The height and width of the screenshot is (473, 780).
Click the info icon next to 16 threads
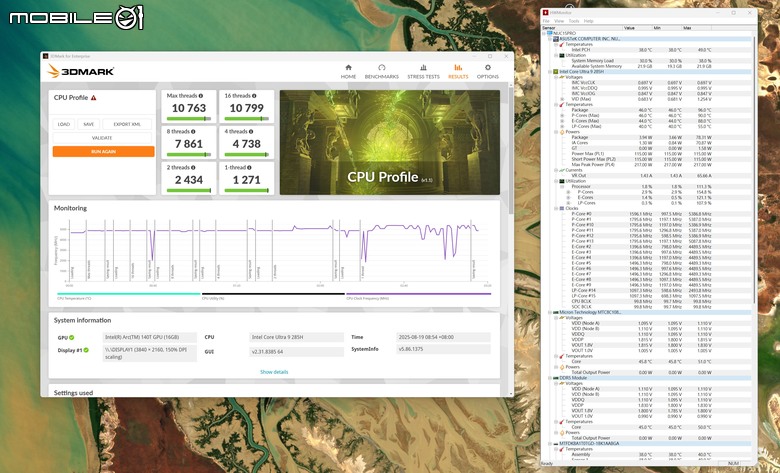254,95
